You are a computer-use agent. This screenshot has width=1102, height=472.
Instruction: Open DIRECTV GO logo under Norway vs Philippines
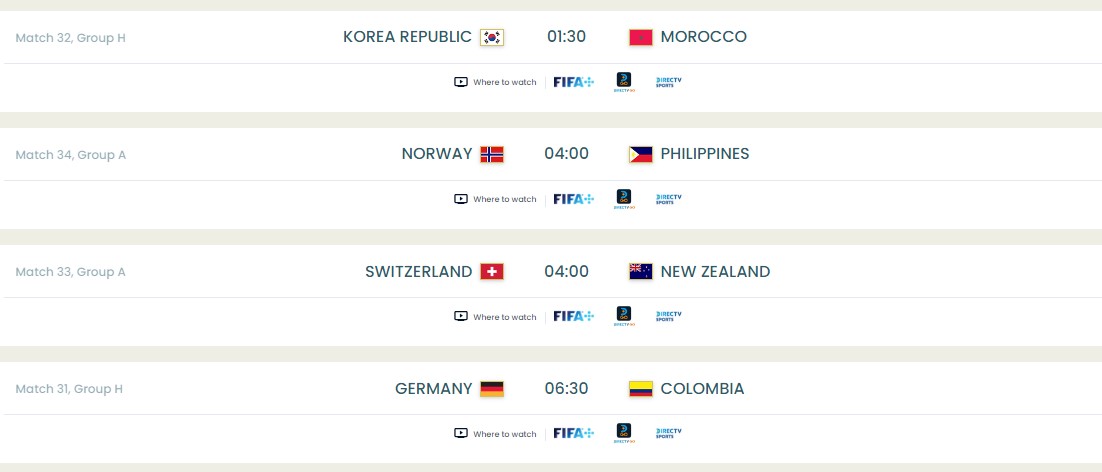pos(623,199)
